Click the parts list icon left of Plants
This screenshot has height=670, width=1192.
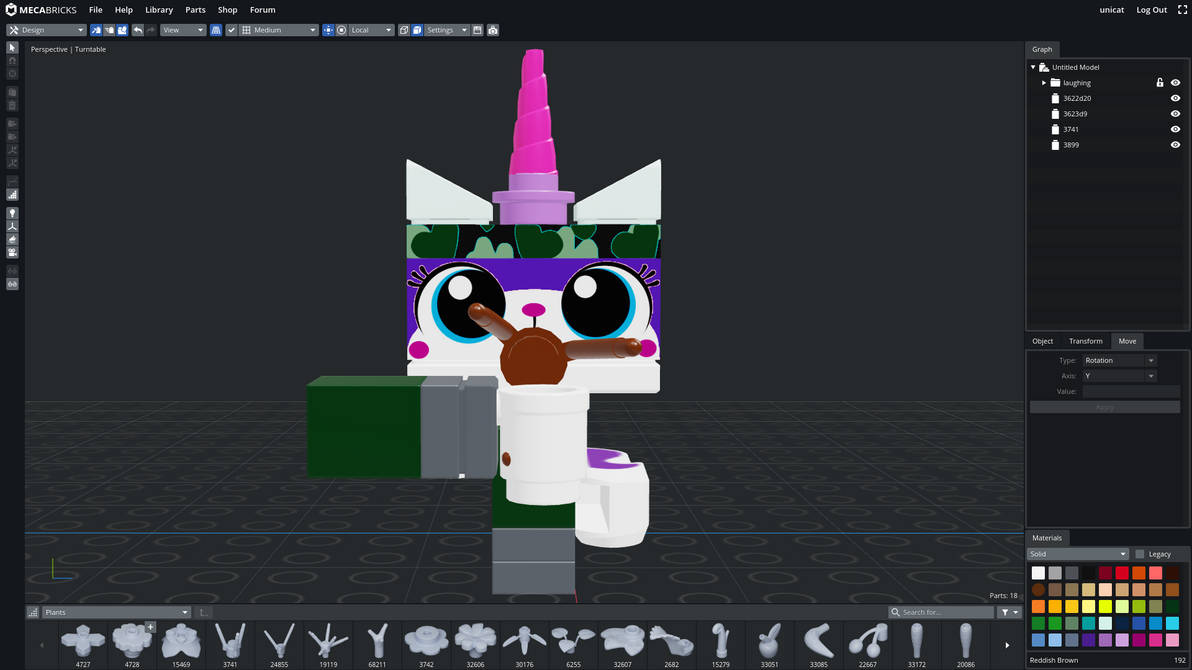(33, 612)
